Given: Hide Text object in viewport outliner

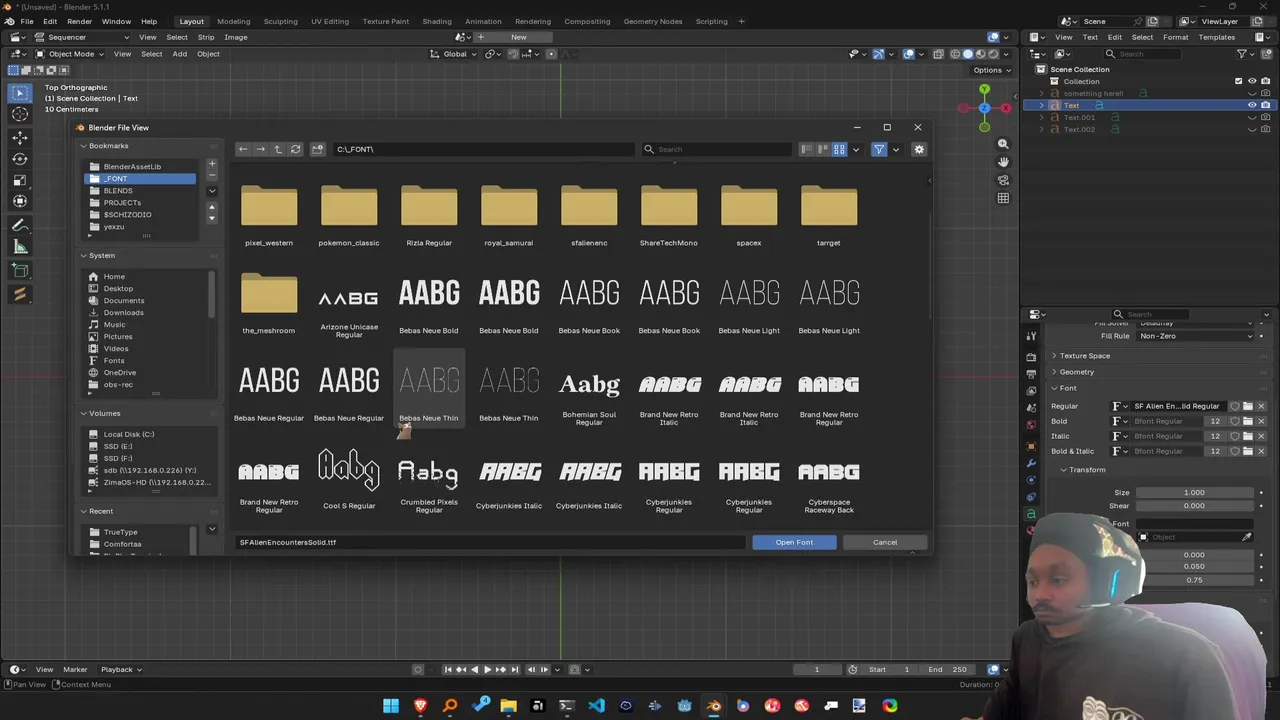Looking at the screenshot, I should 1251,105.
